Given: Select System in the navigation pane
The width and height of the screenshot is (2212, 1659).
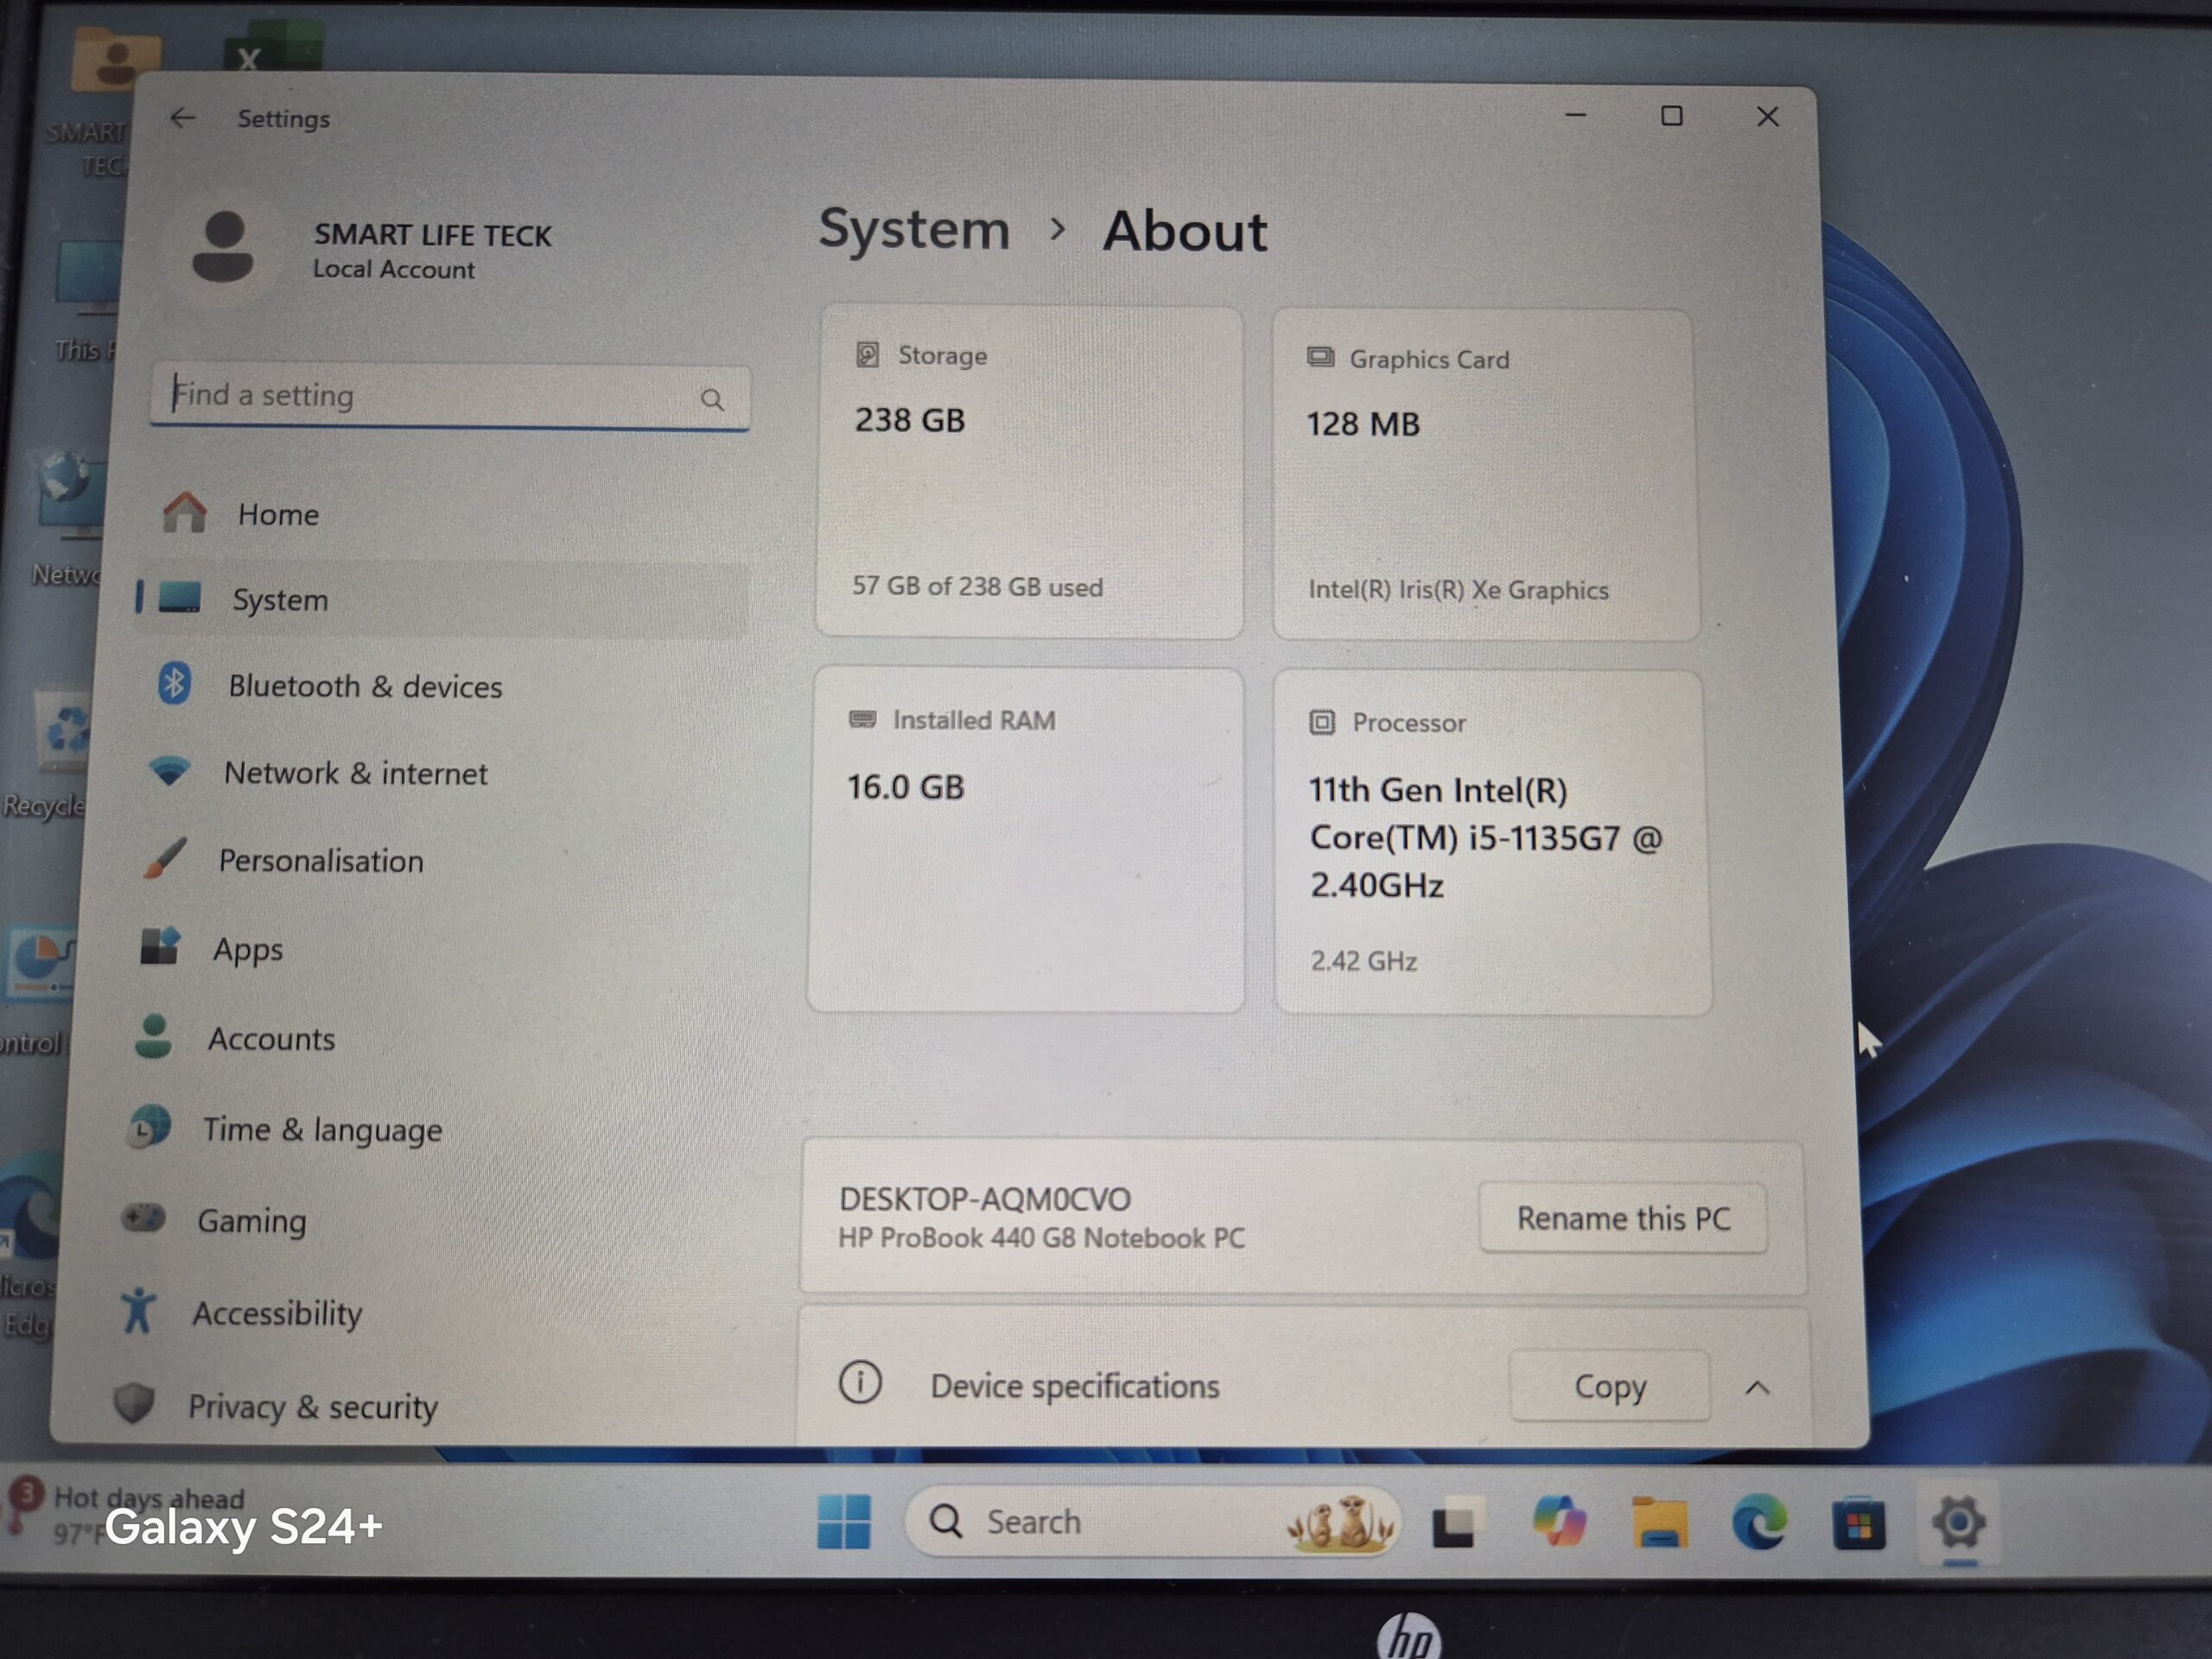Looking at the screenshot, I should pyautogui.click(x=280, y=599).
